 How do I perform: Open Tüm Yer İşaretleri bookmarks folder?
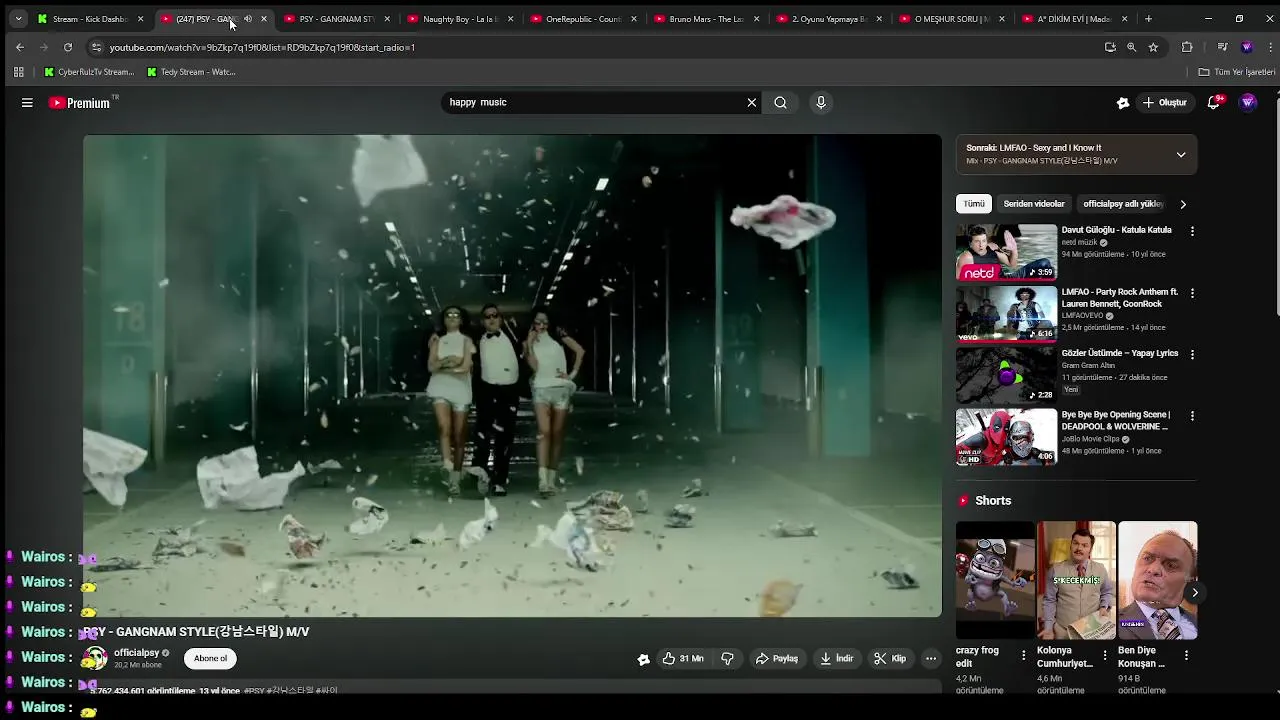coord(1237,72)
